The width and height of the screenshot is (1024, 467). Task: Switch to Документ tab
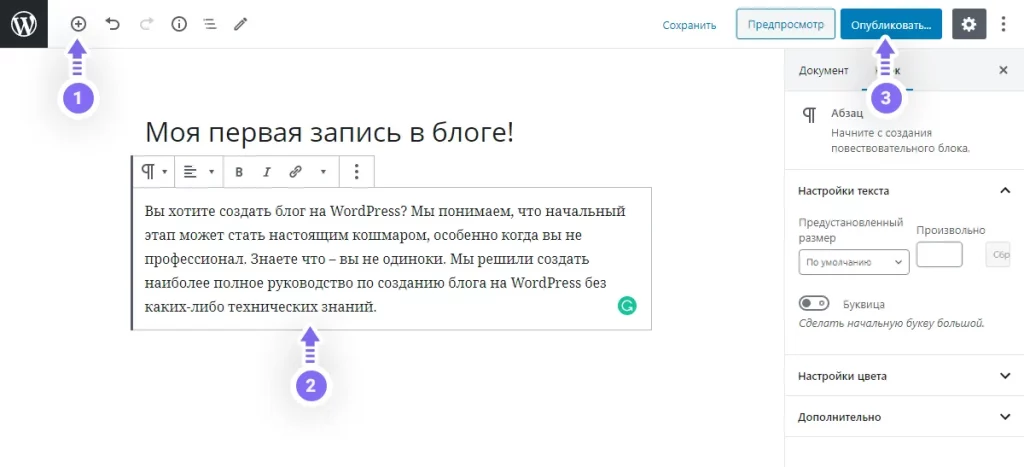click(823, 71)
